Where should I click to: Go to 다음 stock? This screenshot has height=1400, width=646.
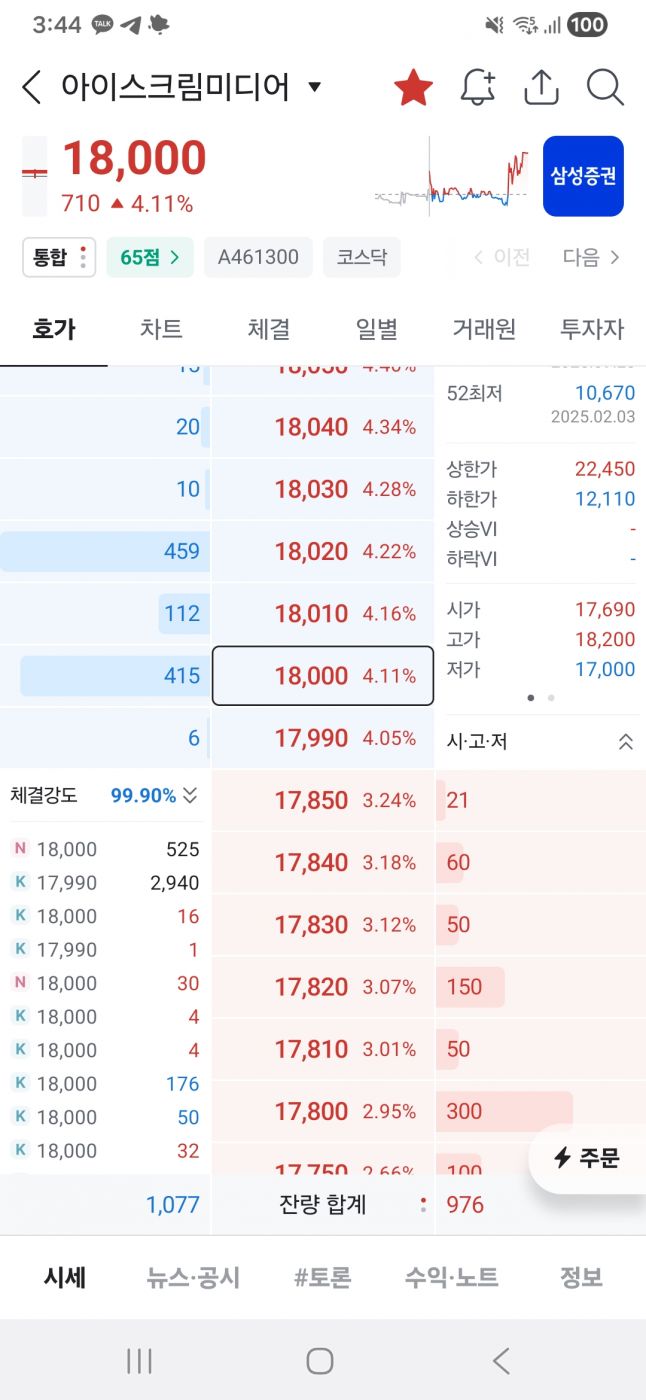click(x=591, y=258)
